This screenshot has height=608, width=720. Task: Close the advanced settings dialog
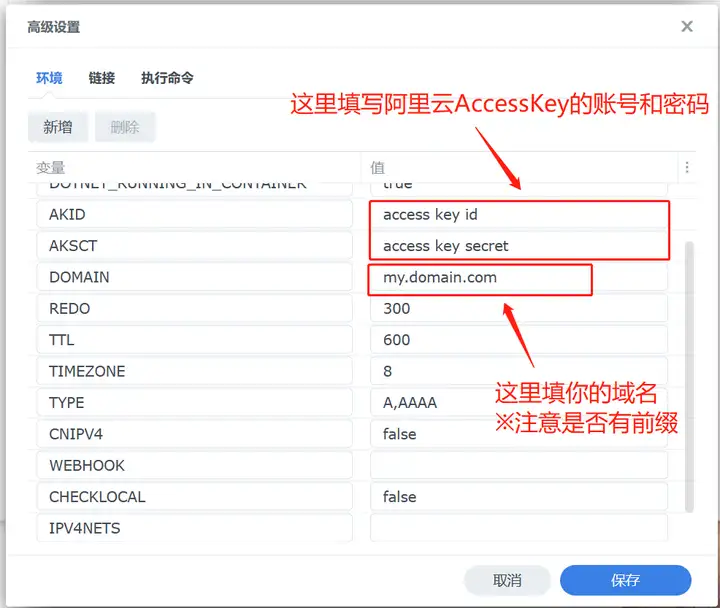pos(686,26)
